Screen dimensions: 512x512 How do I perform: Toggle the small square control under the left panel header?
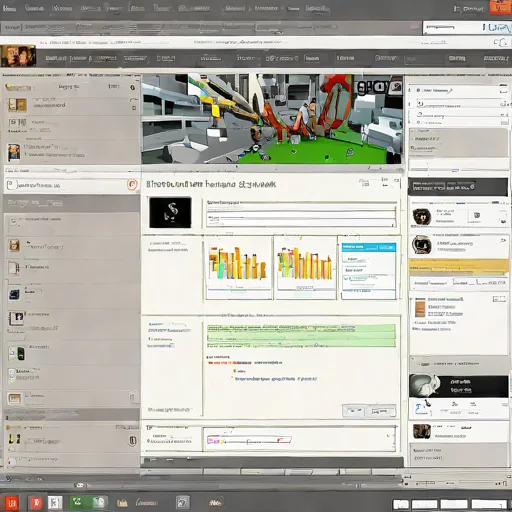pyautogui.click(x=134, y=108)
